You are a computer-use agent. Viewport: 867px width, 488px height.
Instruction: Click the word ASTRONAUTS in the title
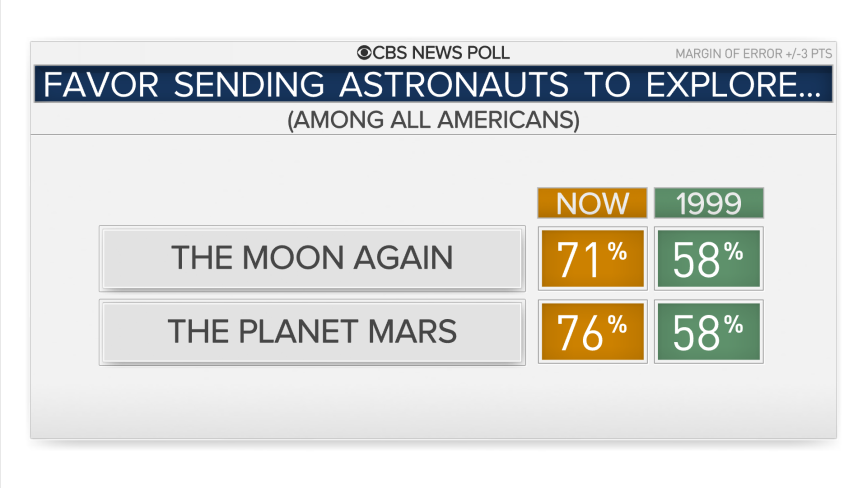tap(454, 85)
